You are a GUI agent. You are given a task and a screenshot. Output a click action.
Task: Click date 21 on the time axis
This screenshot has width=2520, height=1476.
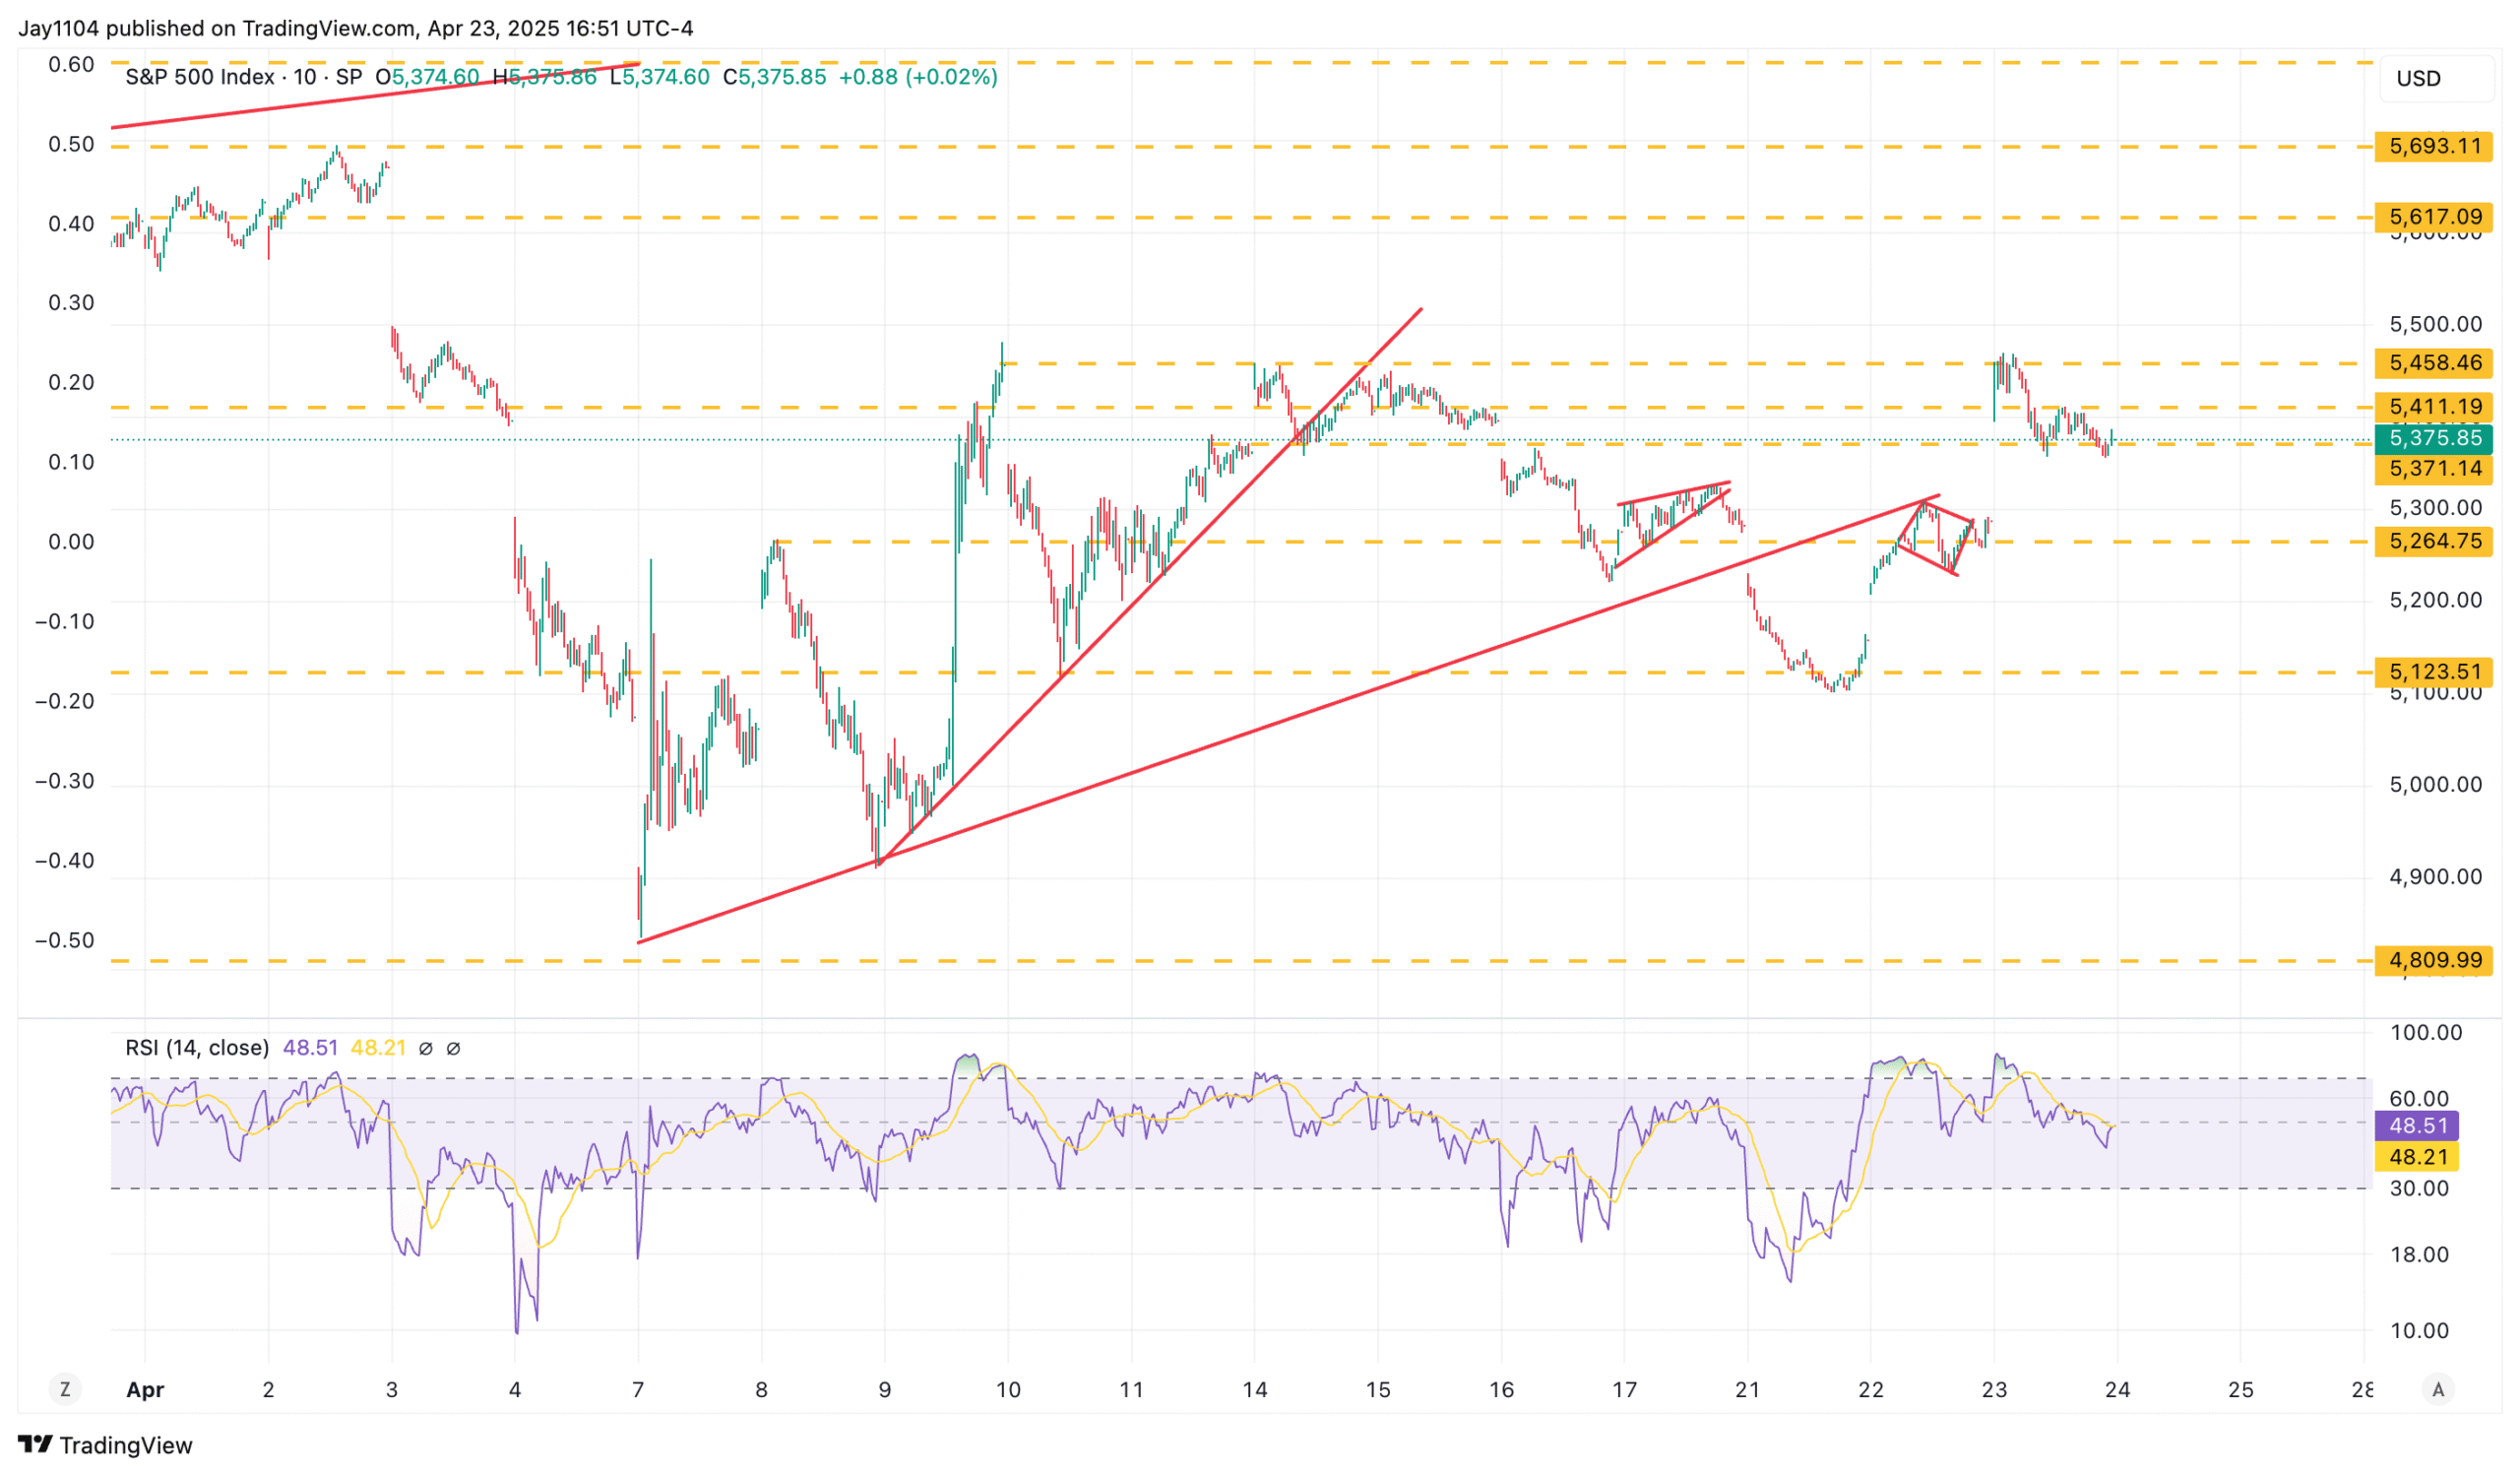(1748, 1389)
